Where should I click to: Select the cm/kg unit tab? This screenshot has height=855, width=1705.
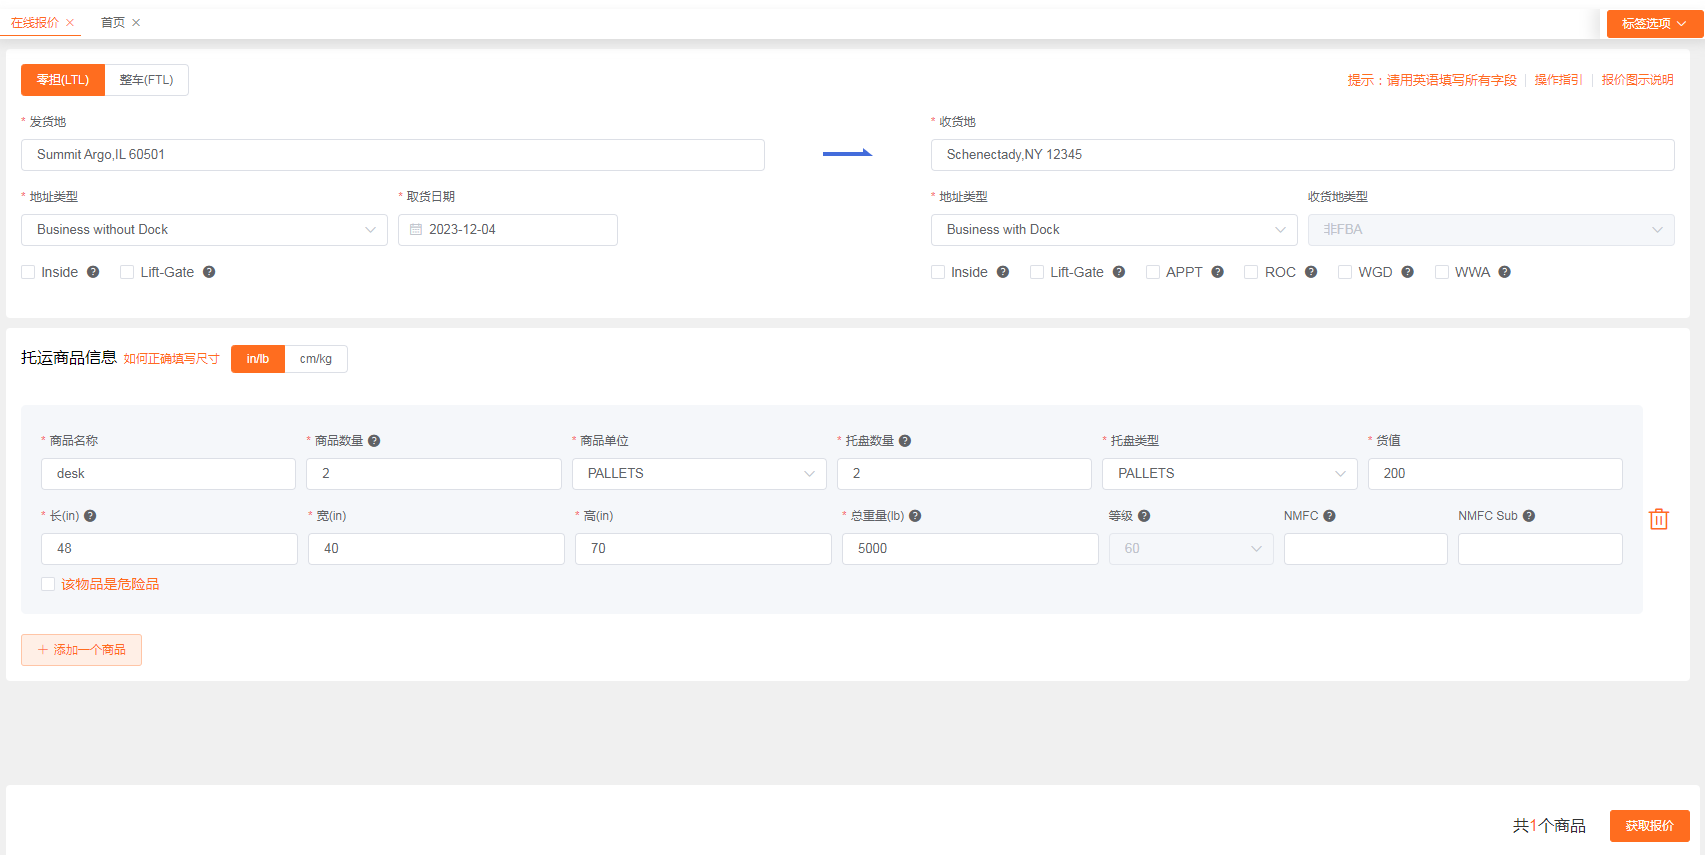pyautogui.click(x=316, y=359)
